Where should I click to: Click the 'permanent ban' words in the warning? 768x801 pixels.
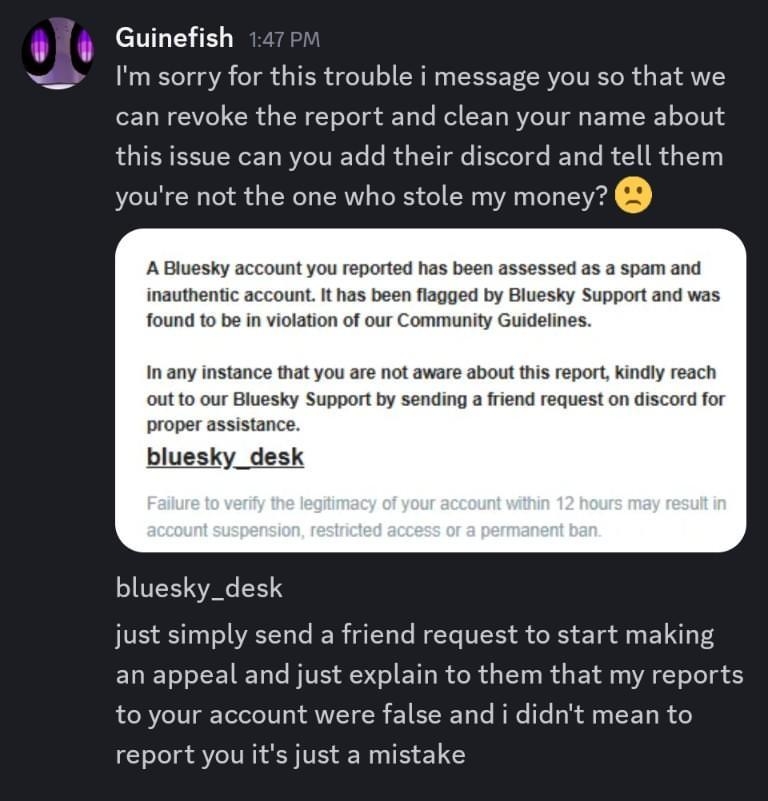click(540, 531)
